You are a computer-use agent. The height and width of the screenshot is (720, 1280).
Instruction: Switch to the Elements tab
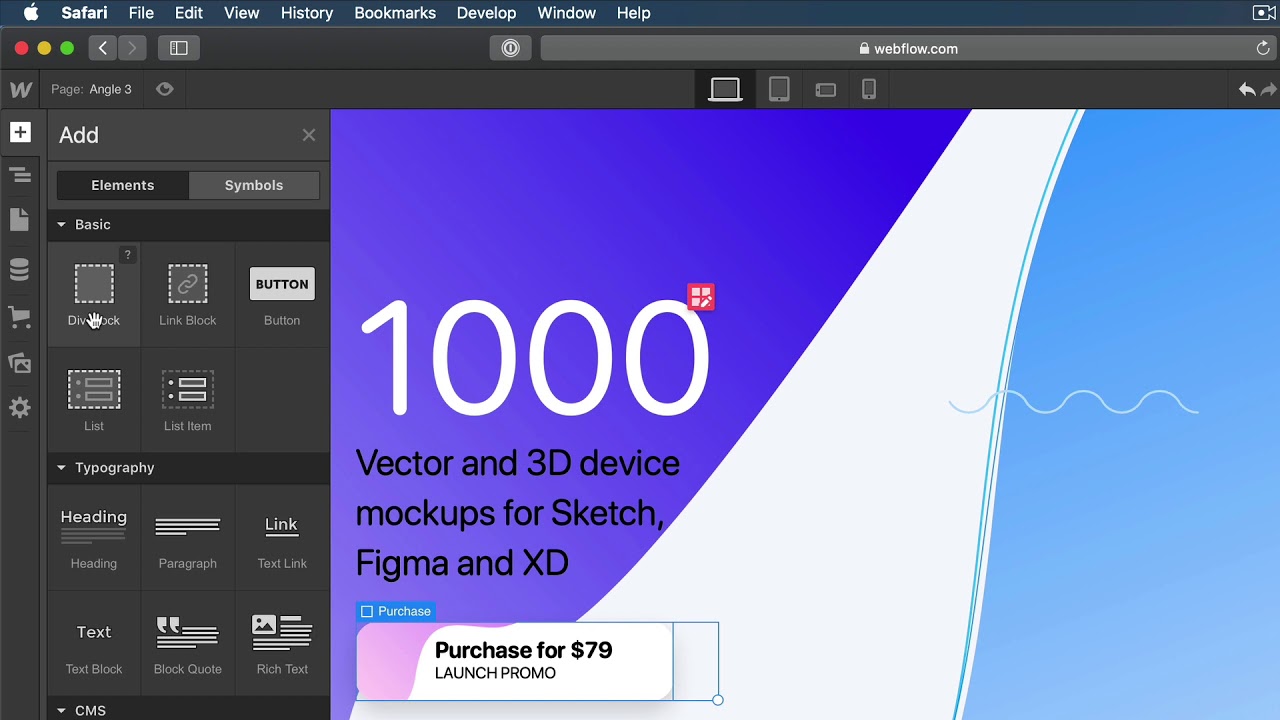click(x=123, y=185)
